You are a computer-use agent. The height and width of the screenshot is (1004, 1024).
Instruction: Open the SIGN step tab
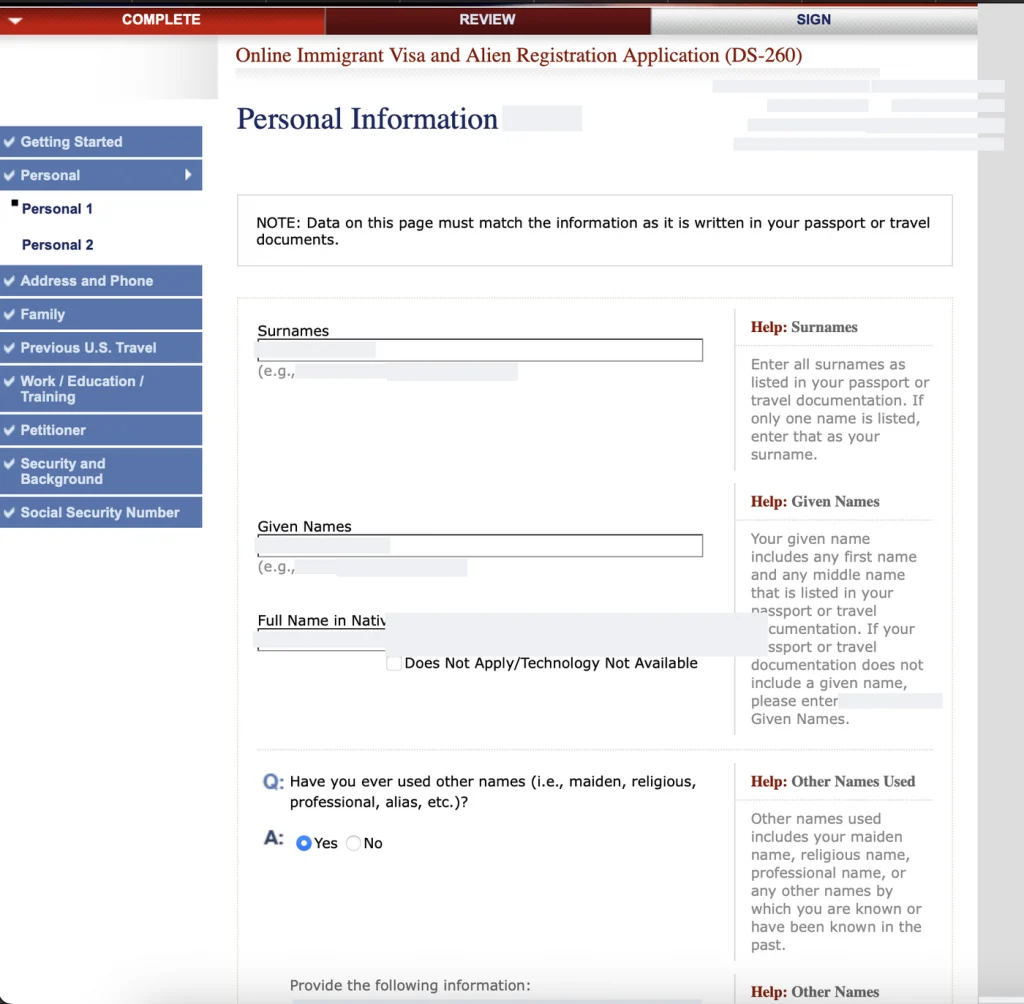tap(813, 20)
